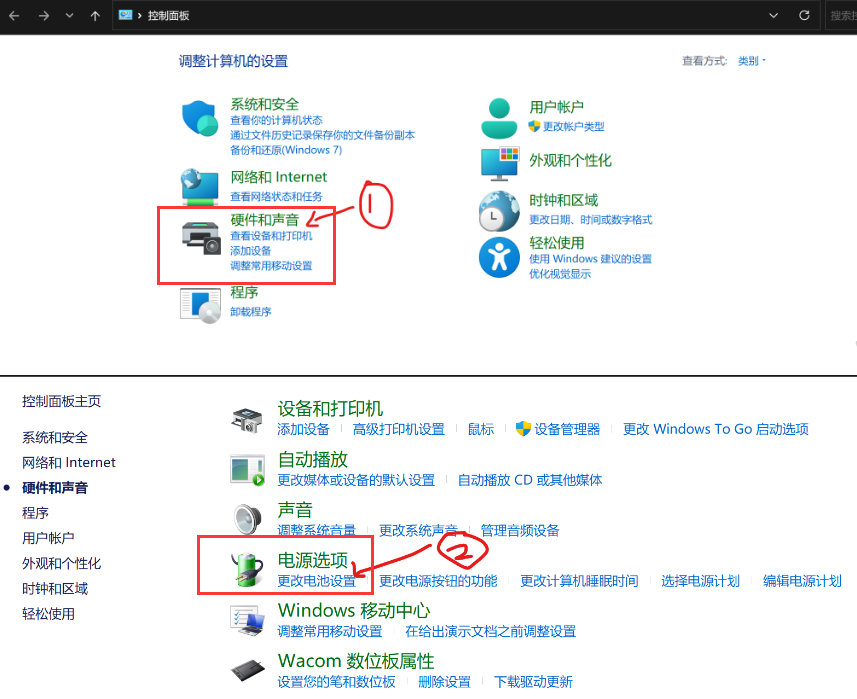Click the 硬件和声音 printer icon
Image resolution: width=857 pixels, height=699 pixels.
199,237
